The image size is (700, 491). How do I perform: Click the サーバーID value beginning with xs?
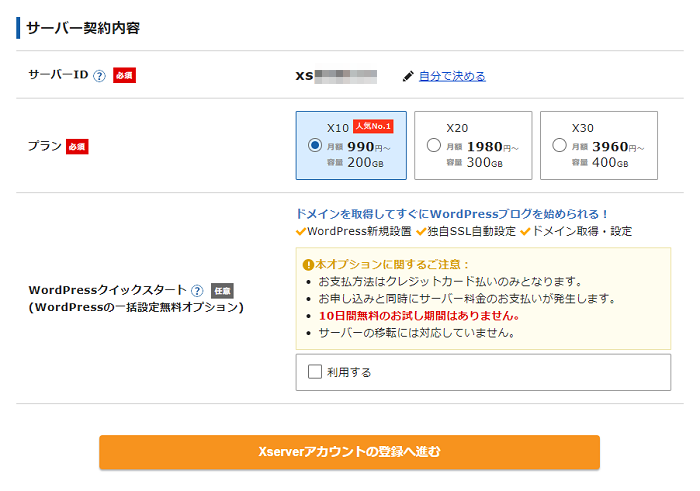pos(336,76)
